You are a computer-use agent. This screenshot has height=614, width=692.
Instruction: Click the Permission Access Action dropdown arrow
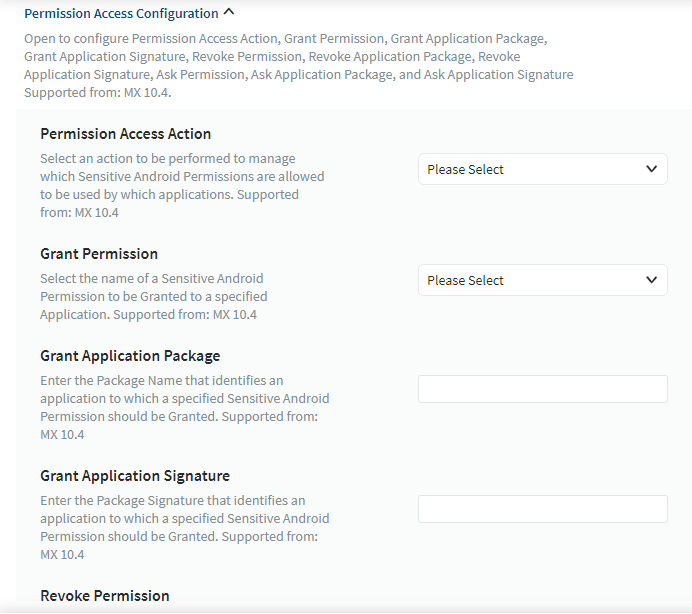(x=651, y=169)
